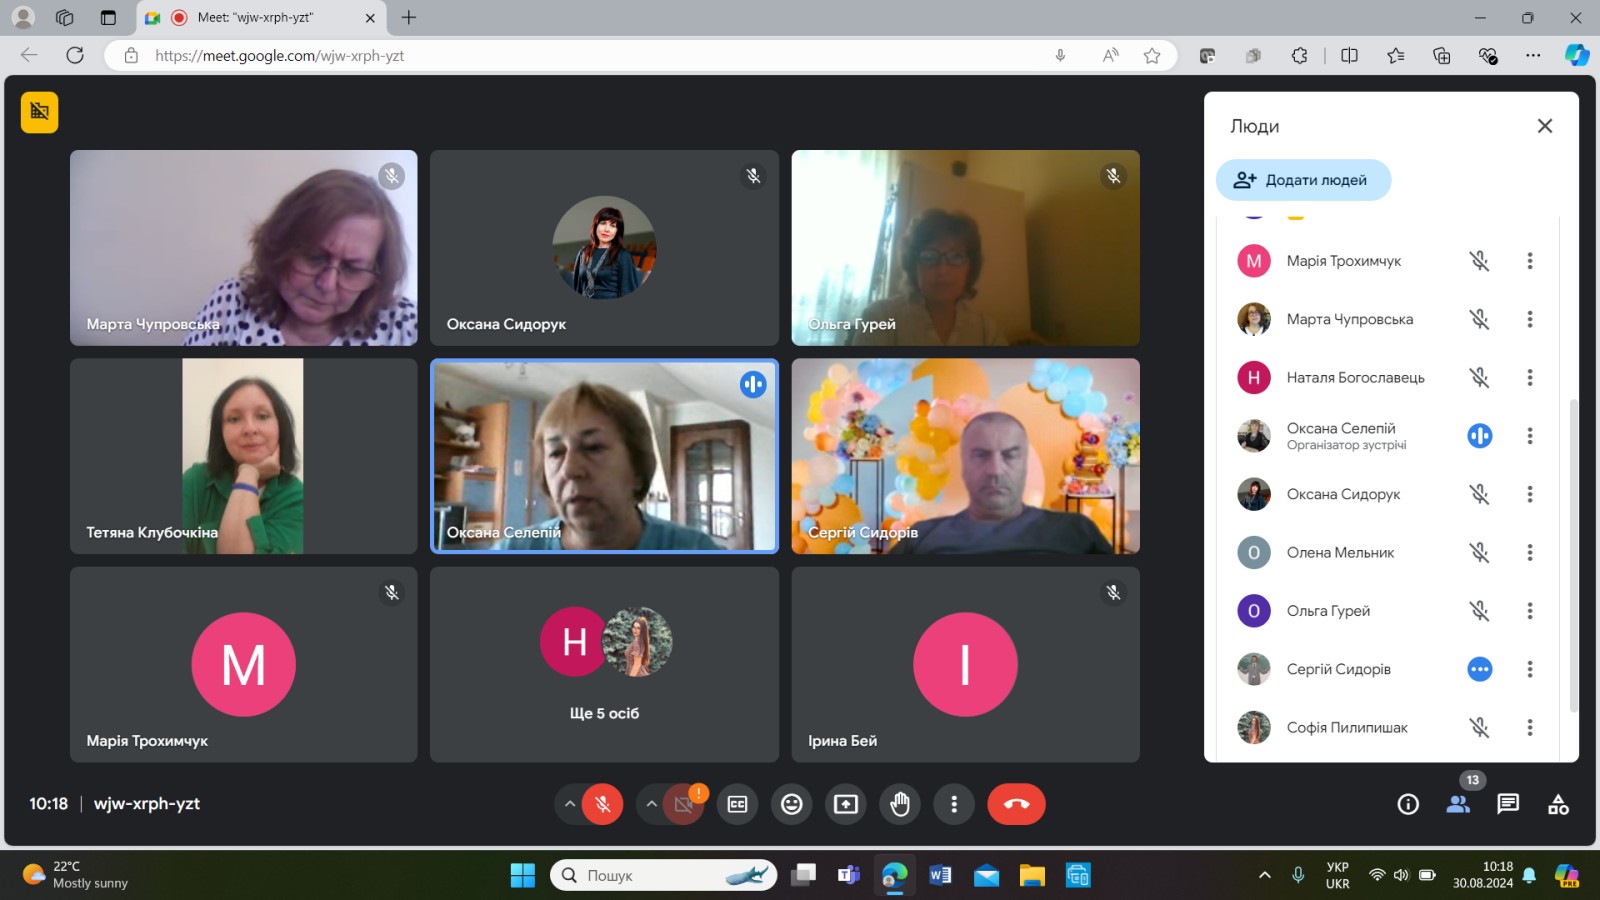Raise hand using the hand icon

click(900, 804)
